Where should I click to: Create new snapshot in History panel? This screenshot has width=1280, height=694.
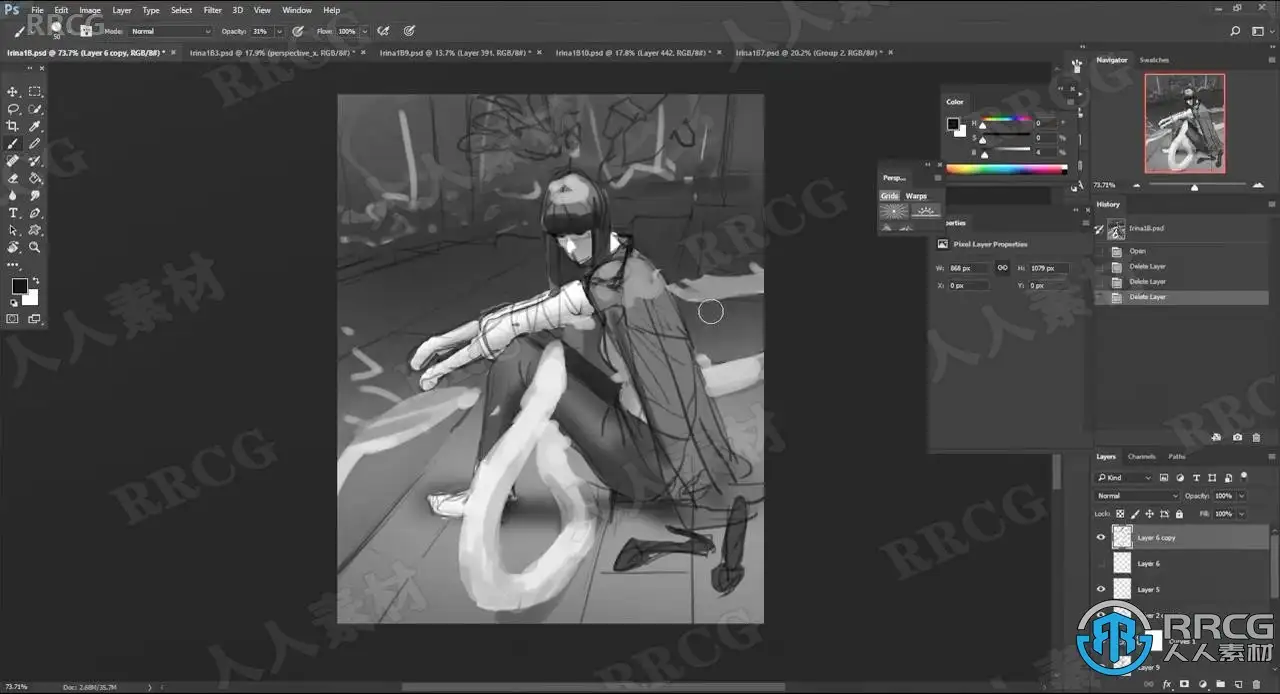tap(1237, 437)
